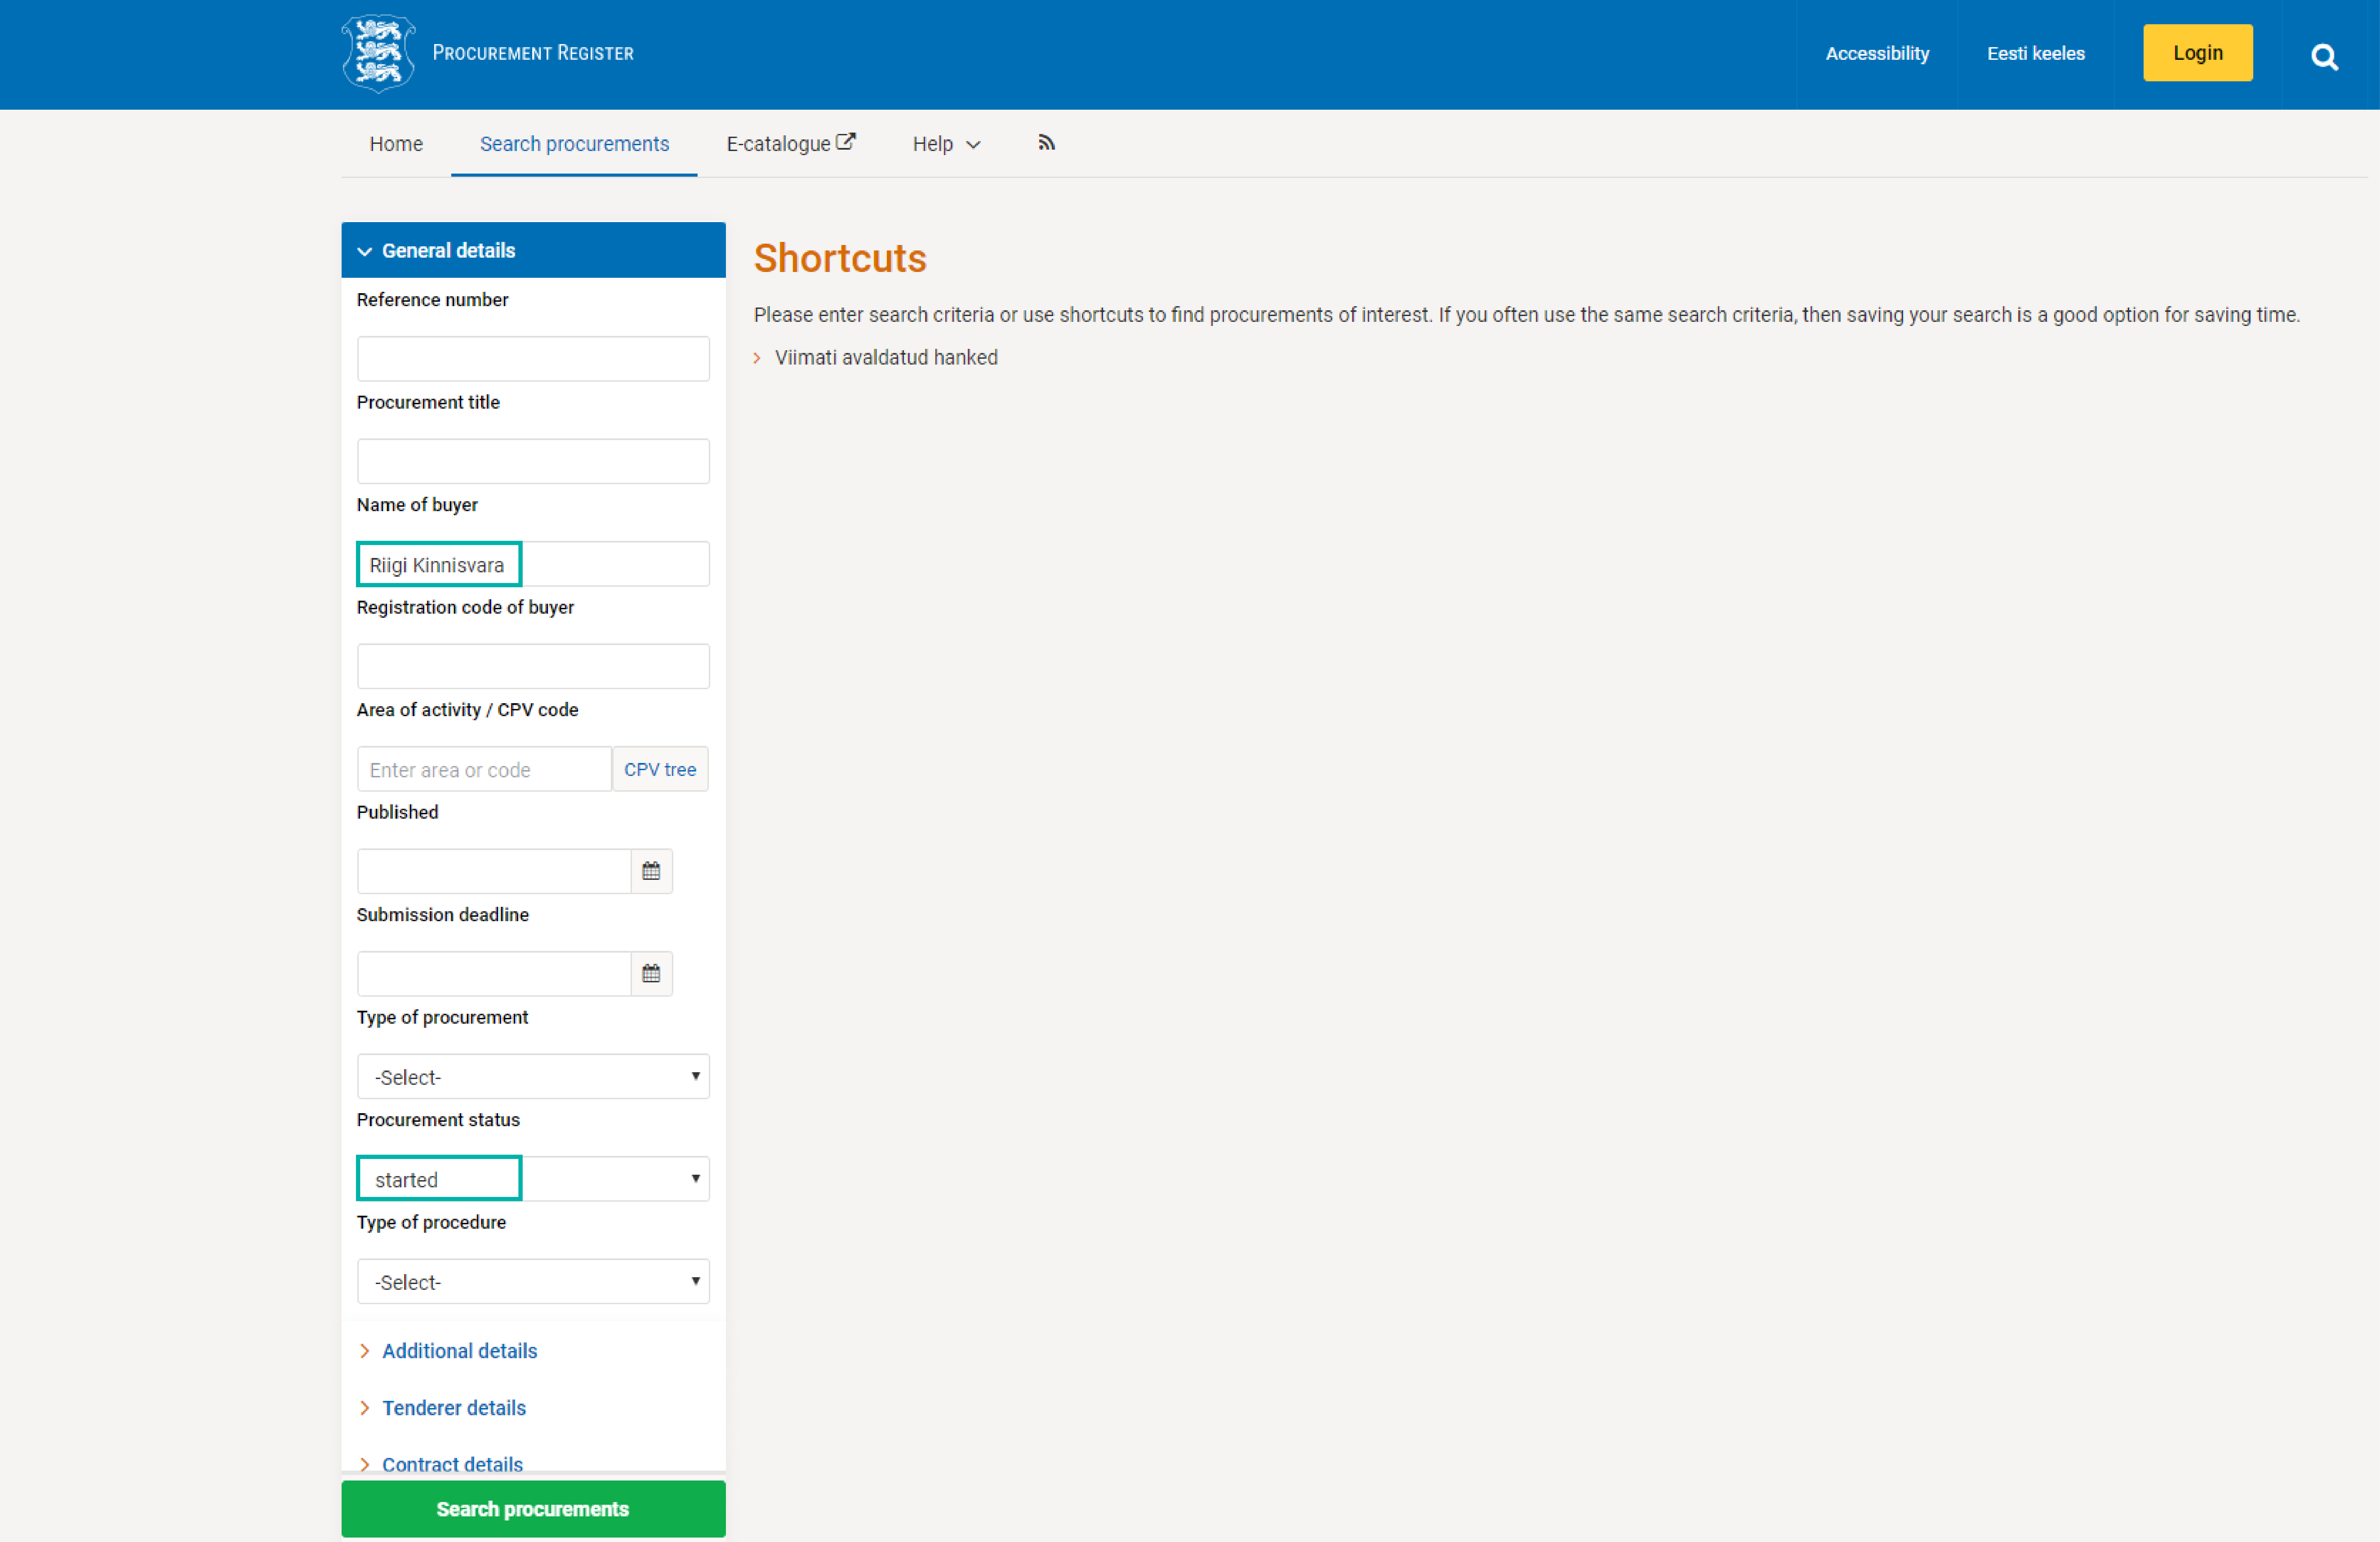Click the green Search procurements button
The height and width of the screenshot is (1542, 2380).
(533, 1509)
